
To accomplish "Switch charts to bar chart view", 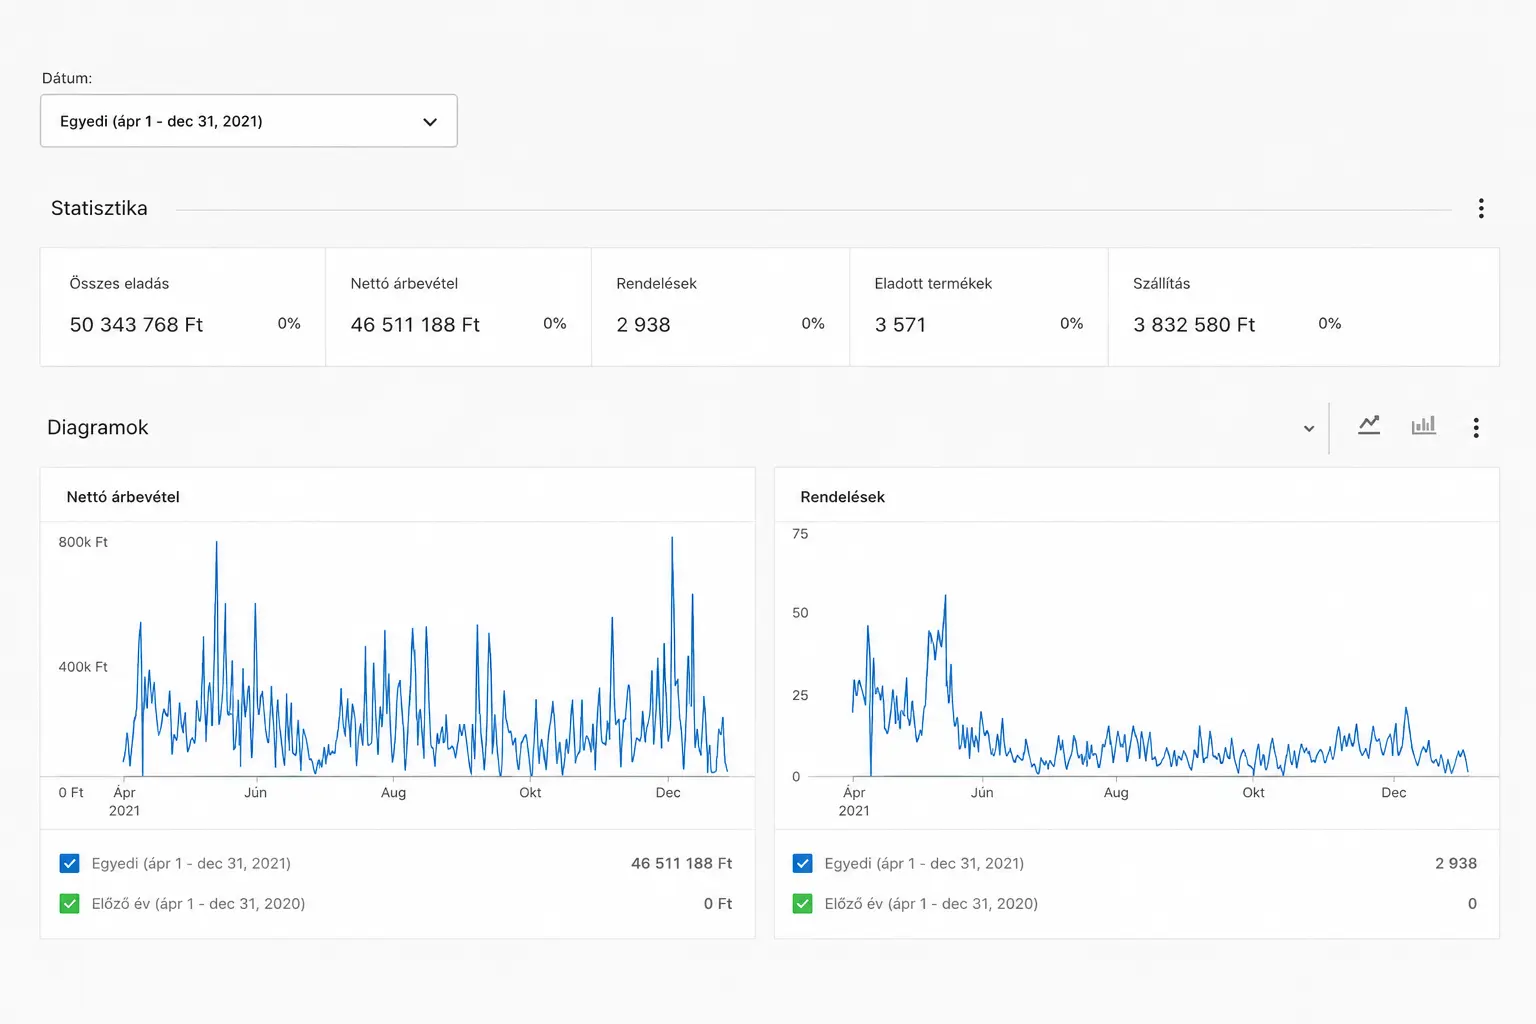I will [x=1423, y=426].
